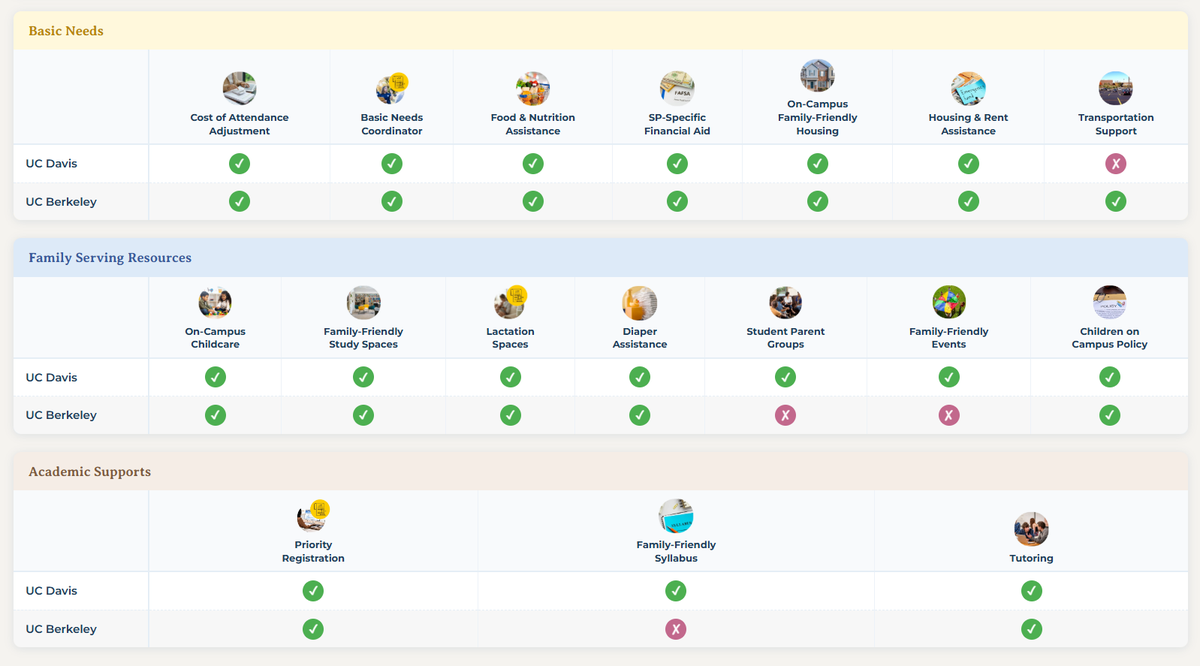The image size is (1200, 666).
Task: Click UC Davis On-Campus Childcare check mark
Action: click(x=215, y=377)
